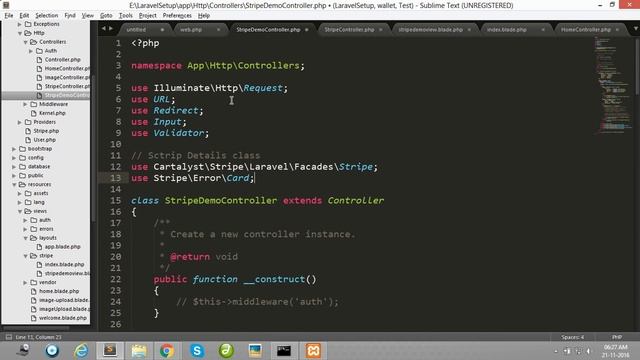The height and width of the screenshot is (360, 640).
Task: Click the previous tab arrow
Action: [x=103, y=29]
